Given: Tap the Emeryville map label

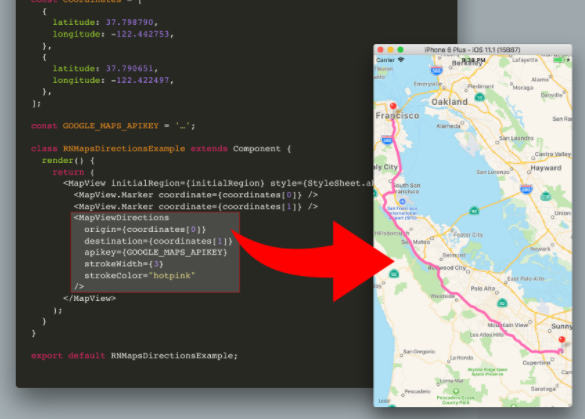Looking at the screenshot, I should click(428, 84).
